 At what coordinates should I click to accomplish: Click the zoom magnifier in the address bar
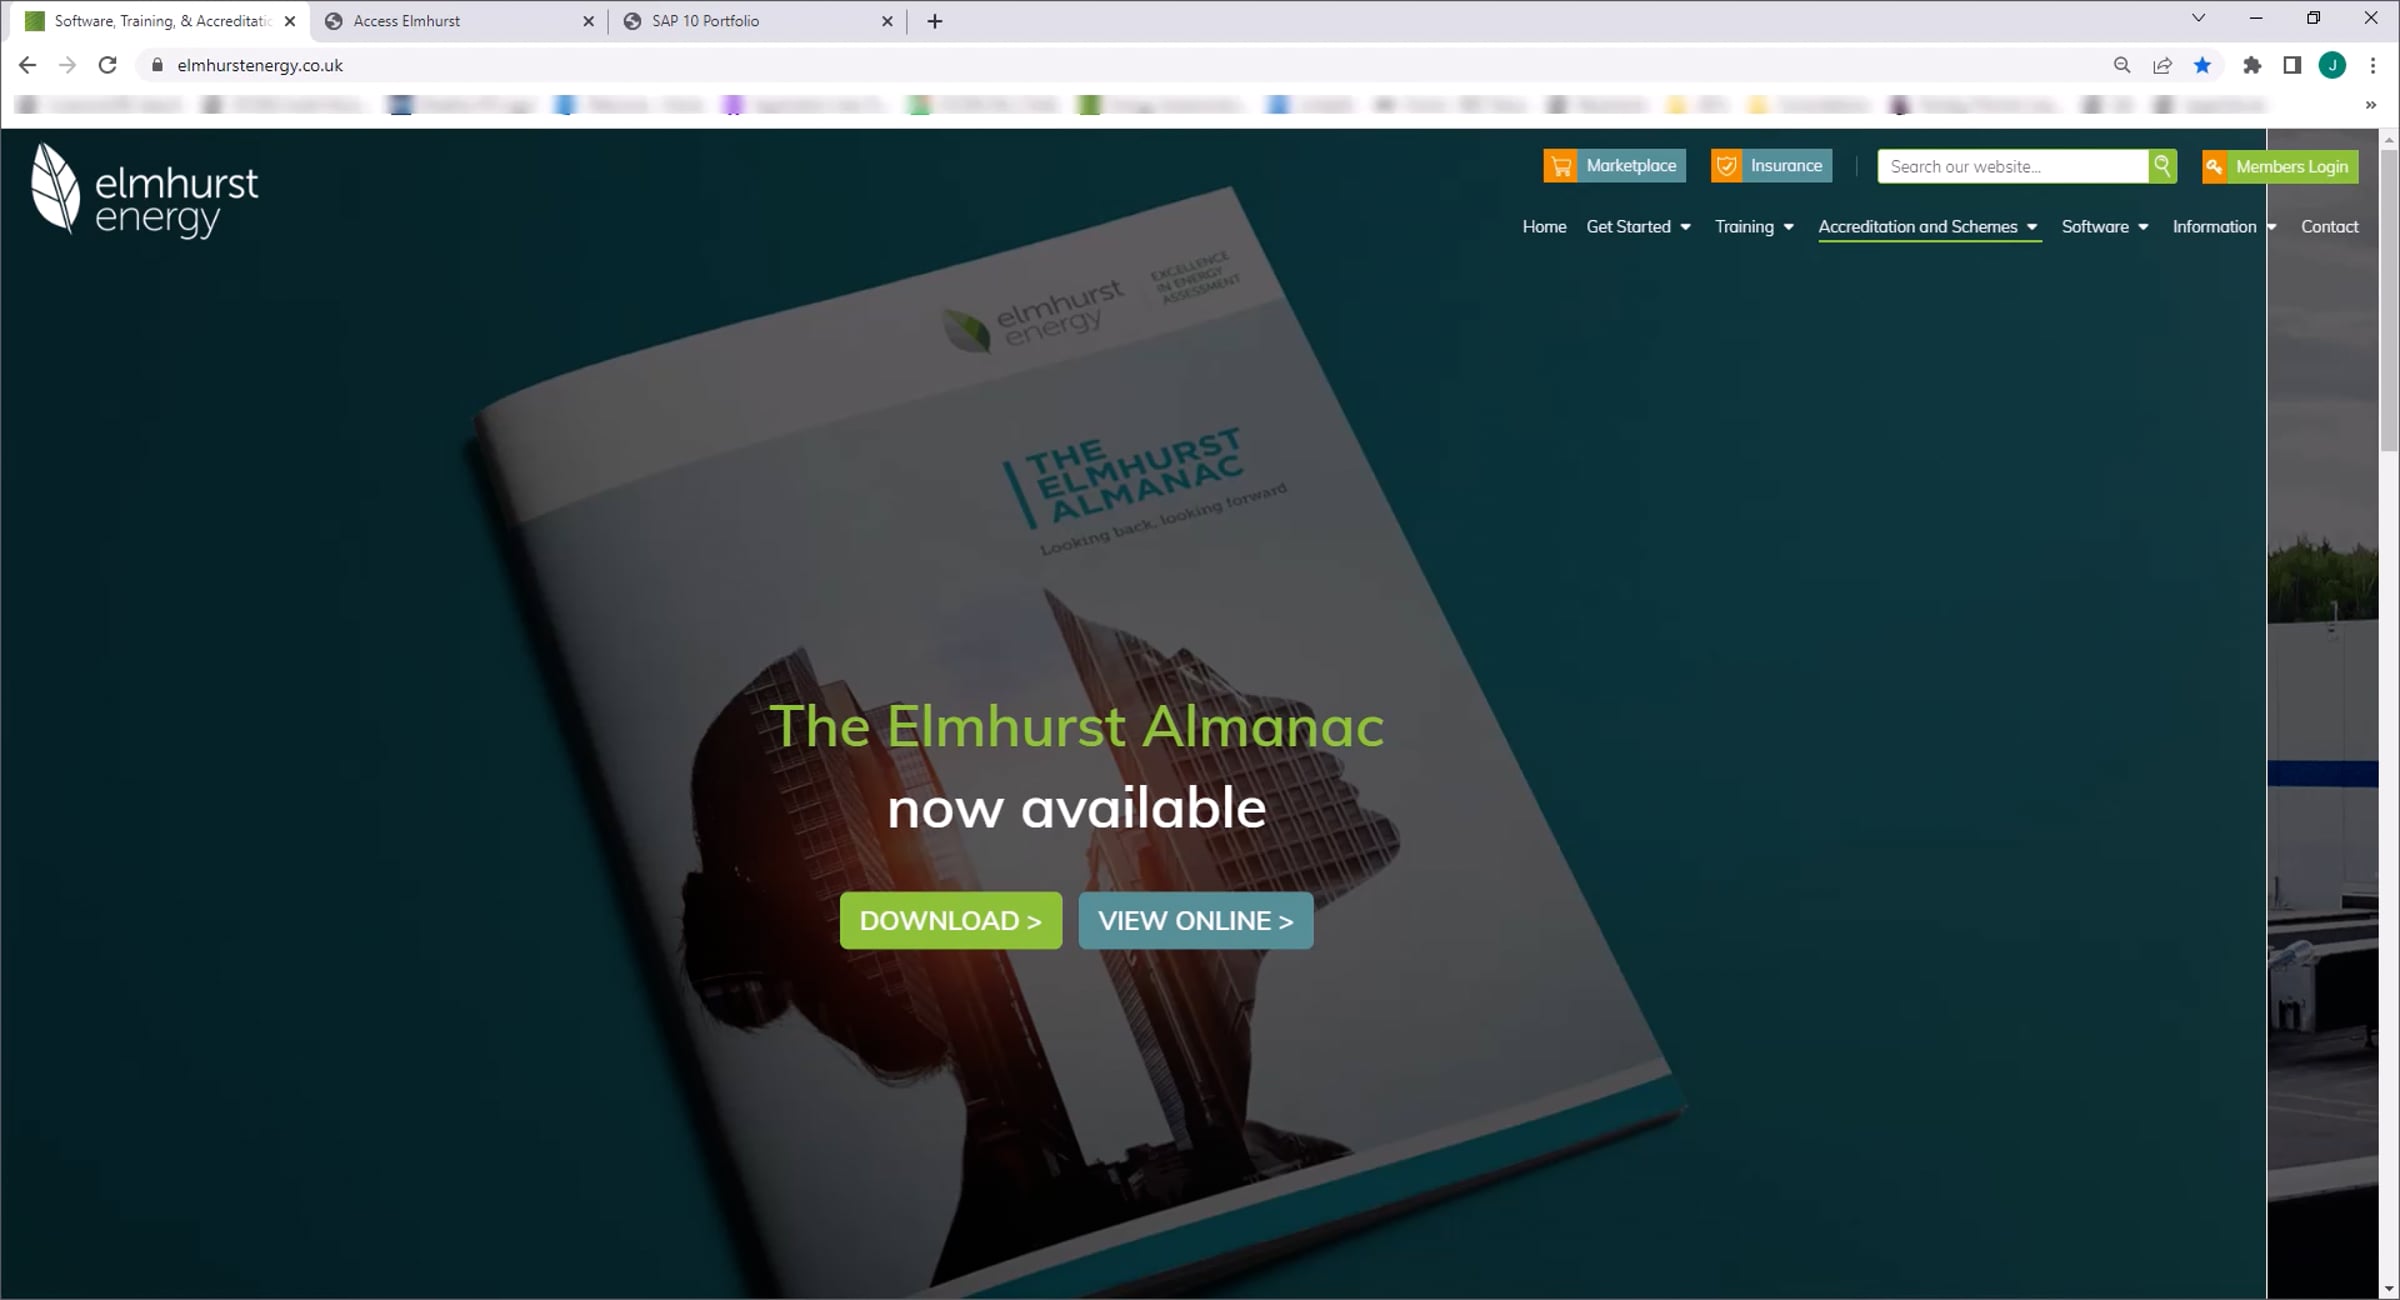click(2121, 65)
